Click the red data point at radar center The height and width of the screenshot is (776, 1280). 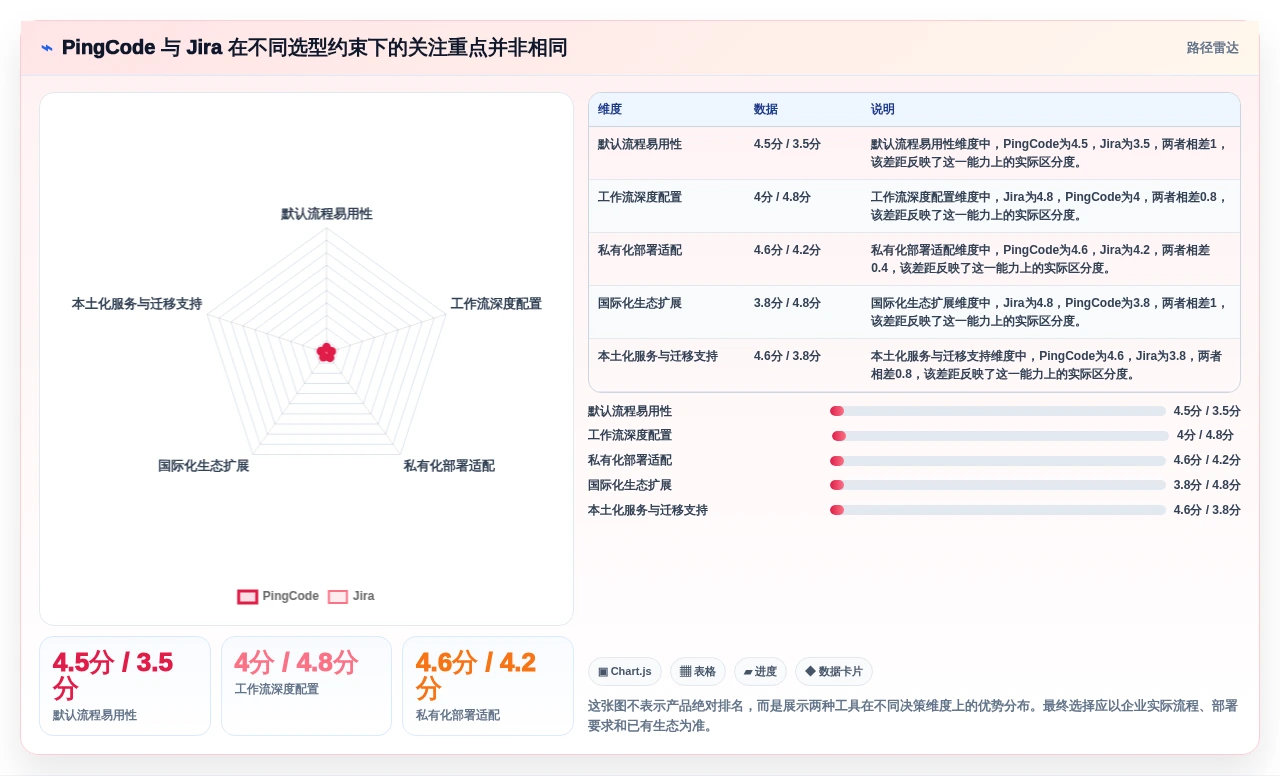point(326,352)
